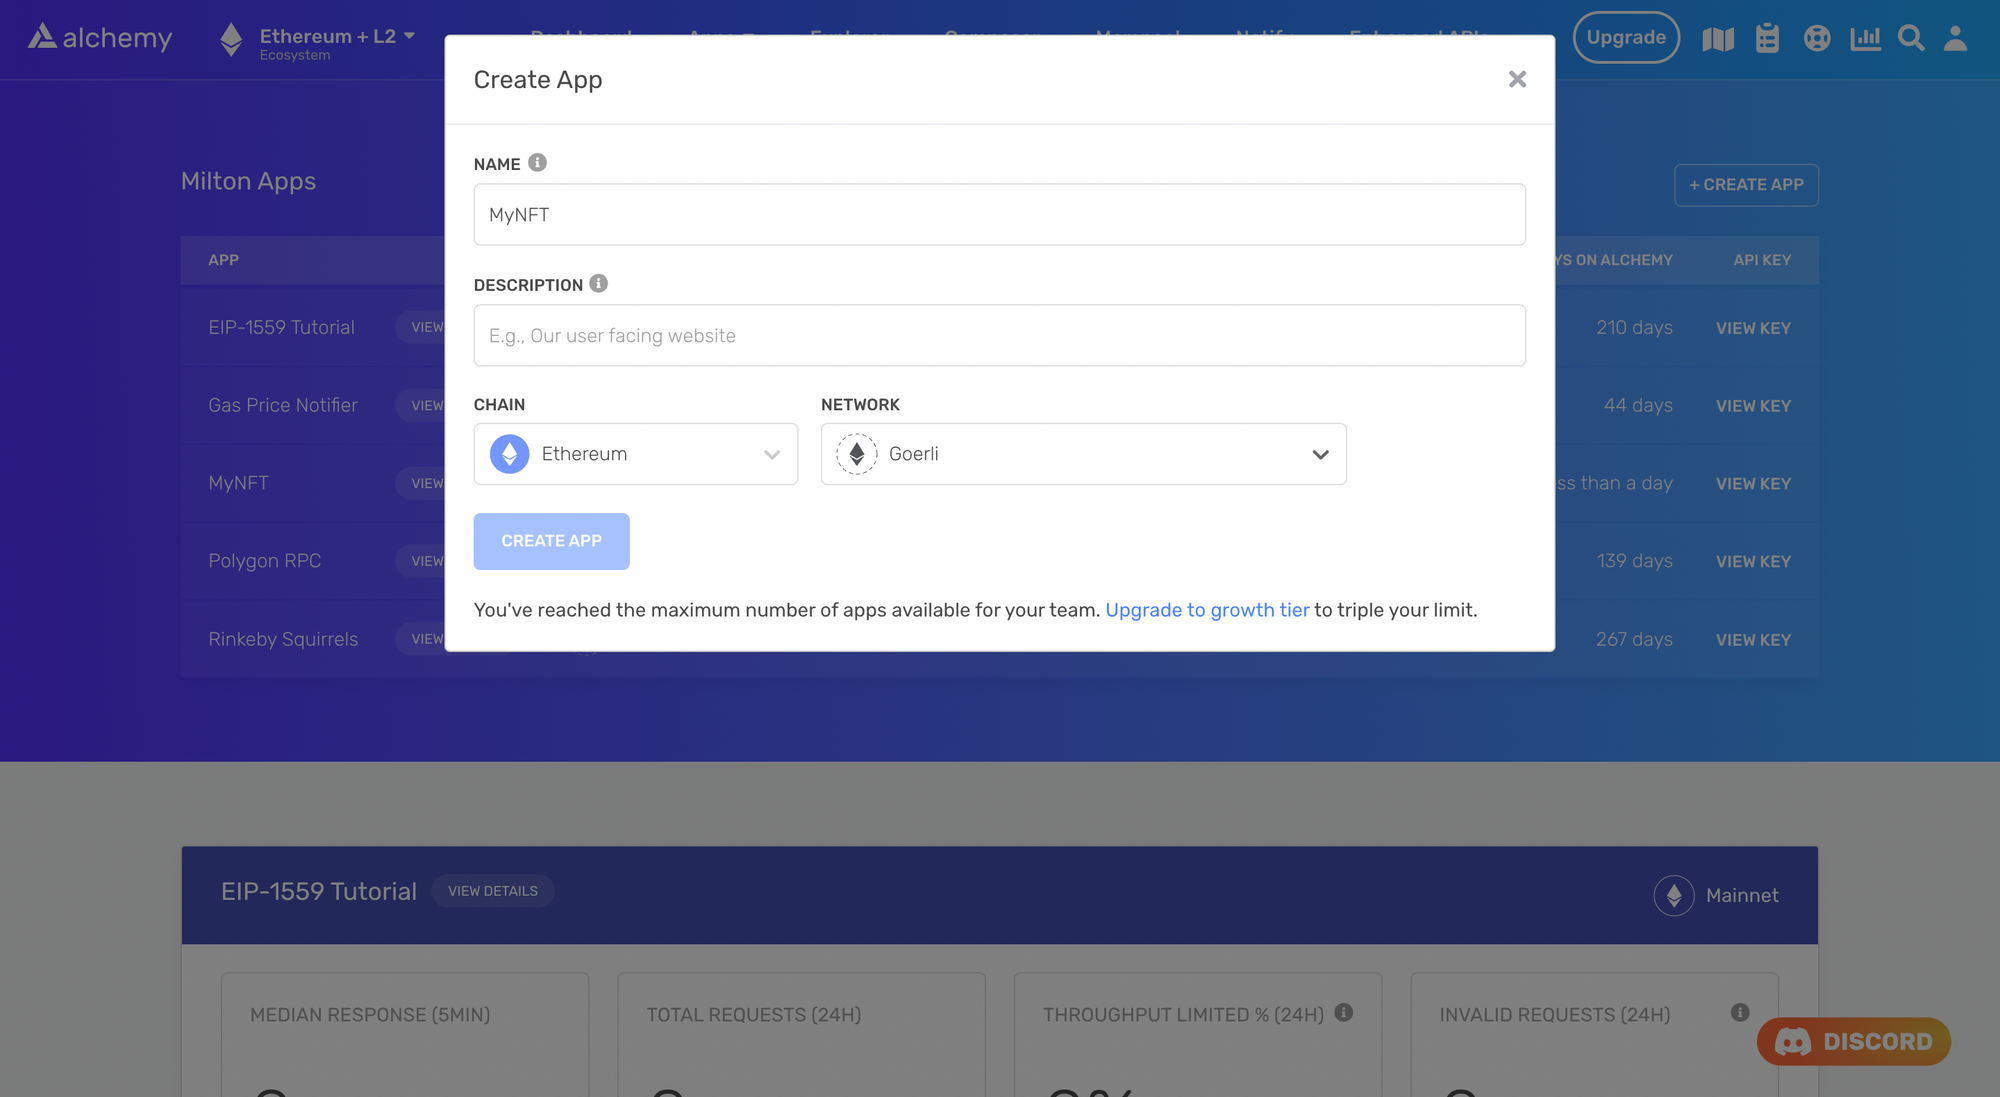Open the Discord chat button
2000x1097 pixels.
1853,1041
